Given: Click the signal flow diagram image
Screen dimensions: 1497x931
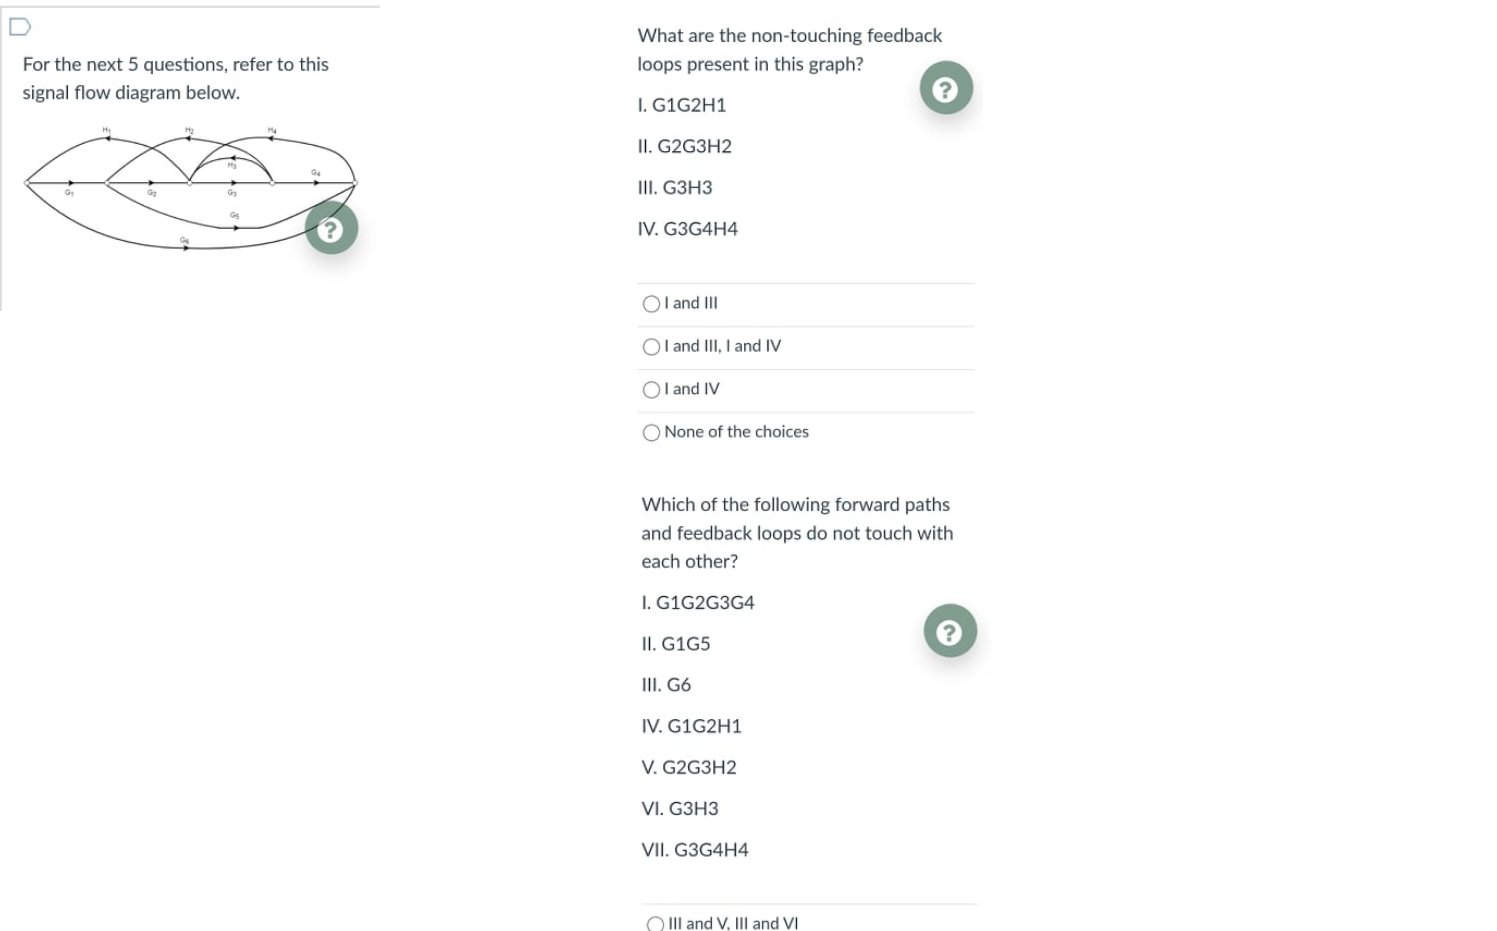Looking at the screenshot, I should coord(190,187).
